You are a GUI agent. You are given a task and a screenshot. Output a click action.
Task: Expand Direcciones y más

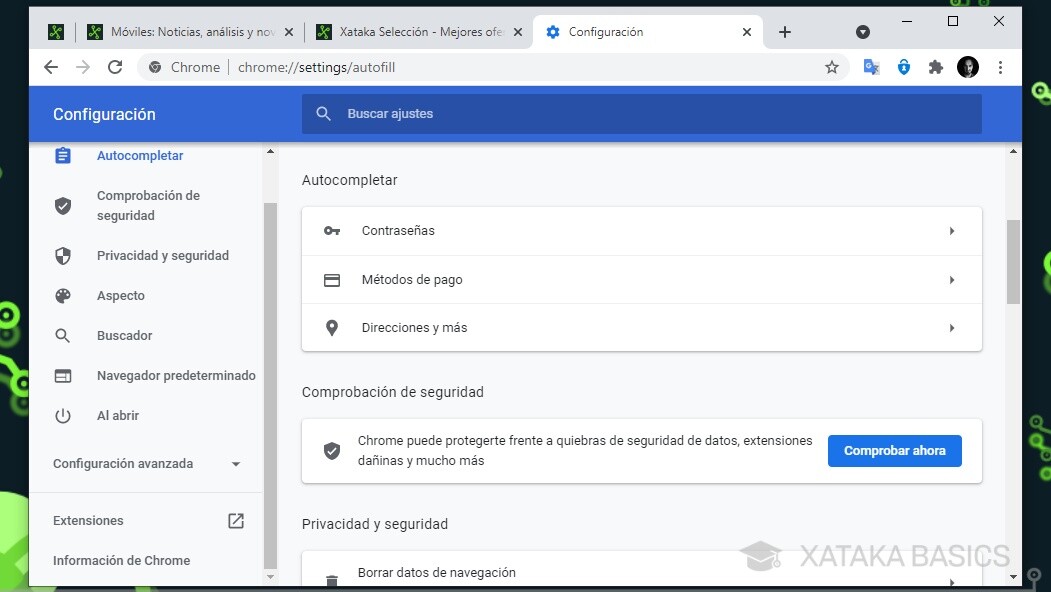(x=952, y=327)
